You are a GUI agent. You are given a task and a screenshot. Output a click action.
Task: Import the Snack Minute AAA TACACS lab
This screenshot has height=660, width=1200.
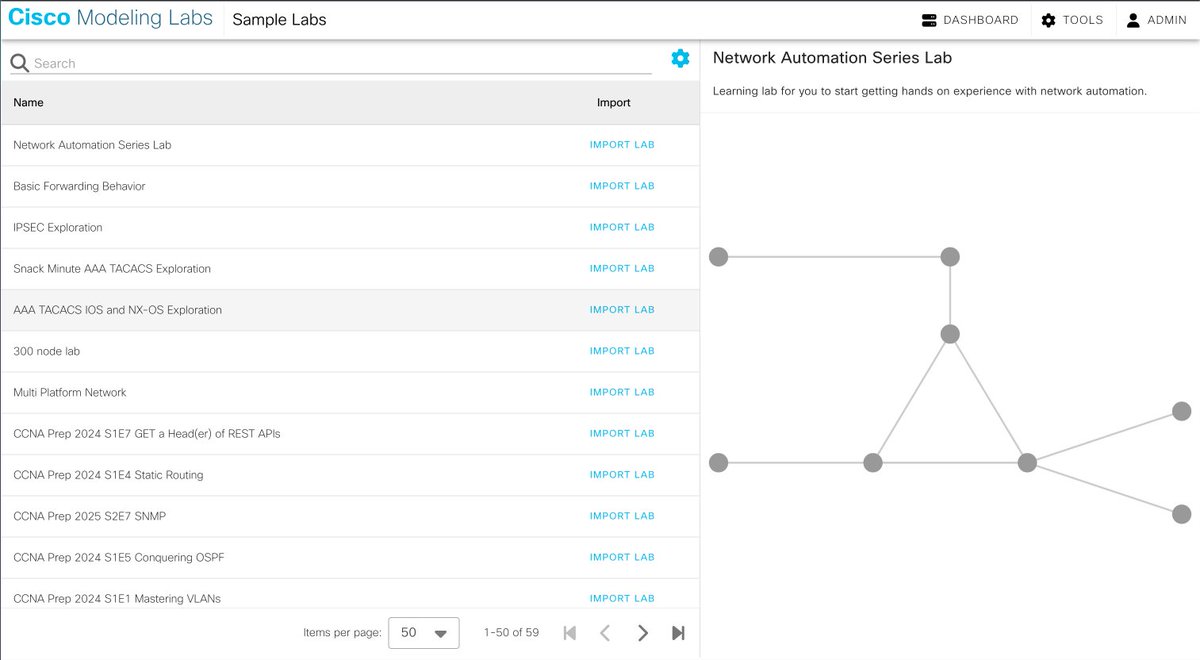tap(622, 268)
